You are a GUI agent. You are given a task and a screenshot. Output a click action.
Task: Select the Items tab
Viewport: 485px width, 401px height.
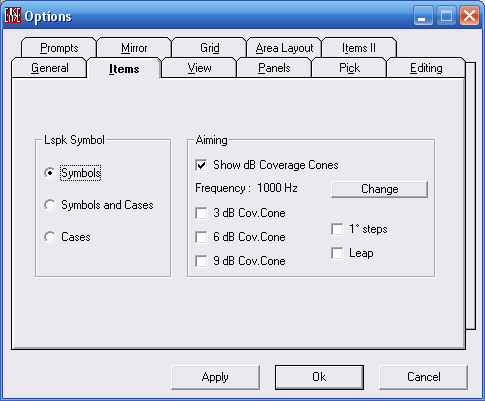point(124,68)
